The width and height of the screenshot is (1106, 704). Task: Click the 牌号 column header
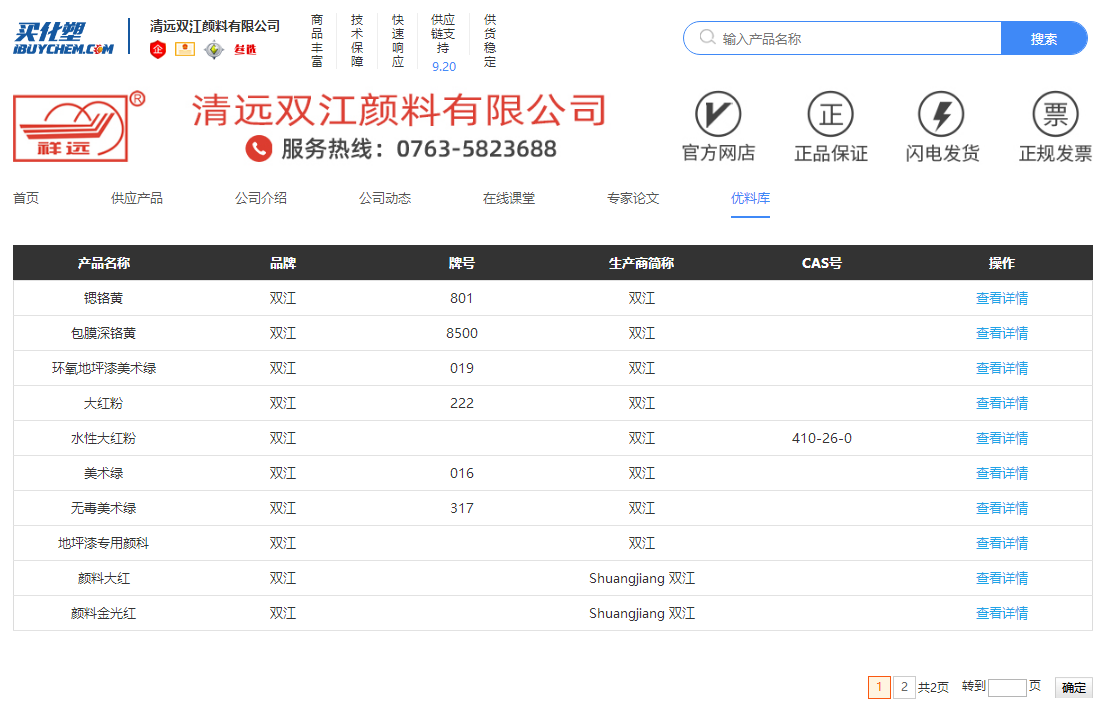(462, 263)
